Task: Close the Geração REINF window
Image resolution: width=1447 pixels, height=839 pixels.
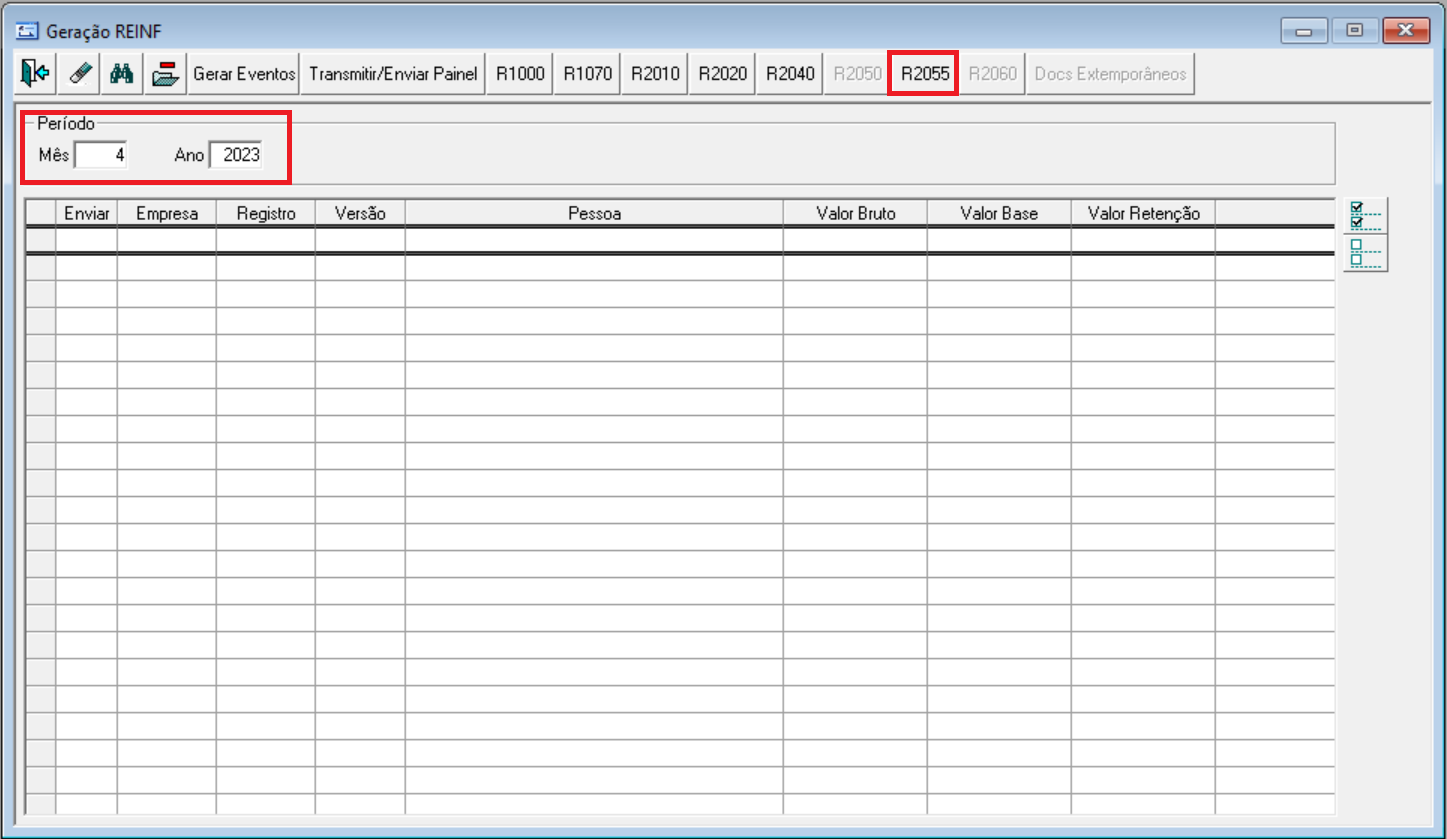Action: (x=1406, y=30)
